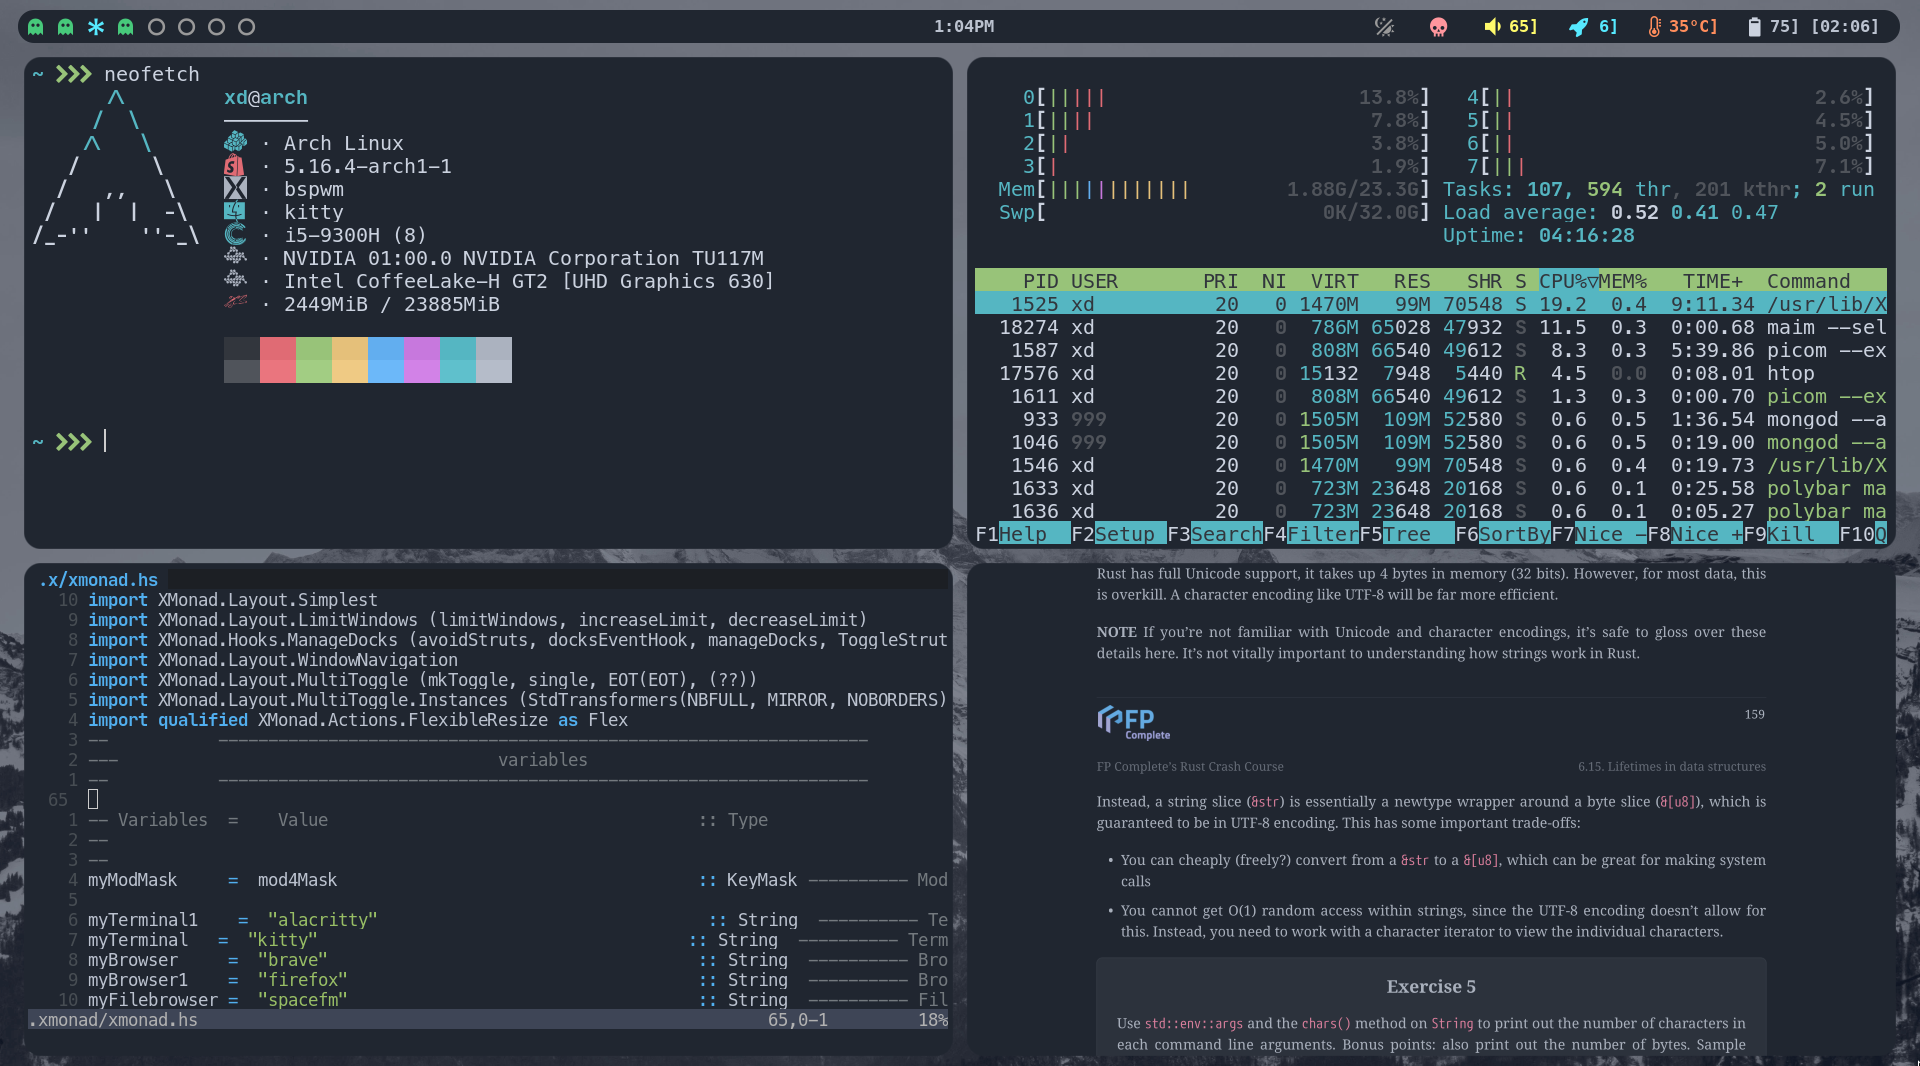Click .x/xmonad.hs tab title in vim
Image resolution: width=1920 pixels, height=1066 pixels.
(98, 580)
